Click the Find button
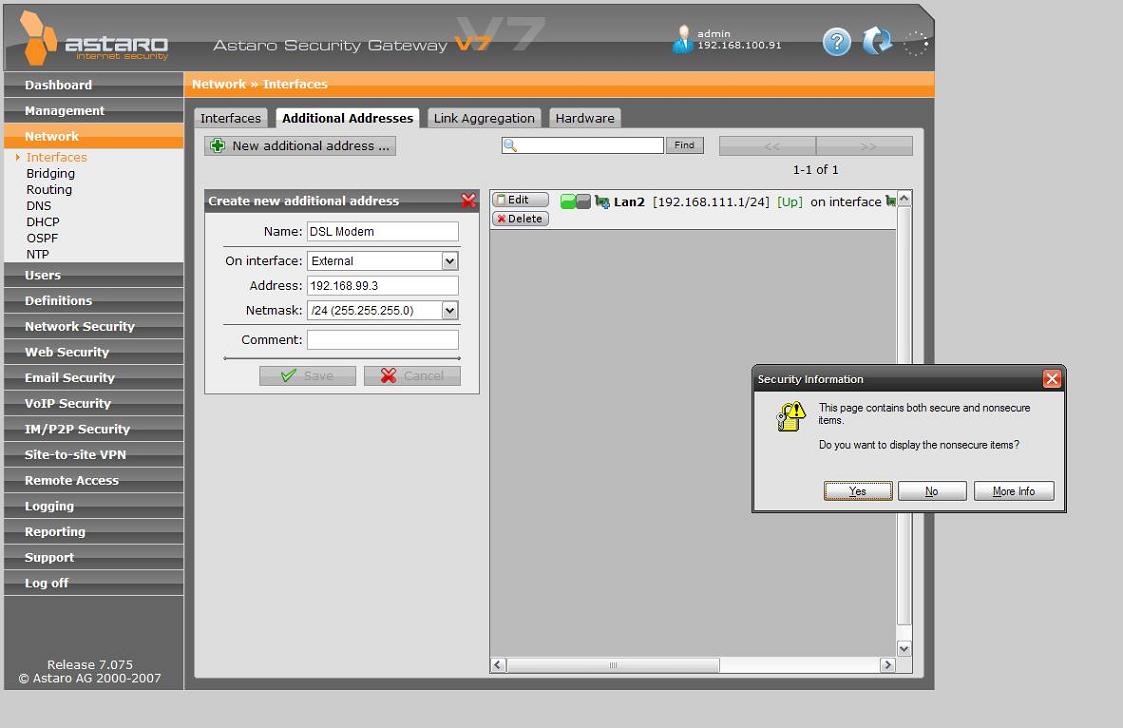The height and width of the screenshot is (728, 1123). pyautogui.click(x=685, y=145)
